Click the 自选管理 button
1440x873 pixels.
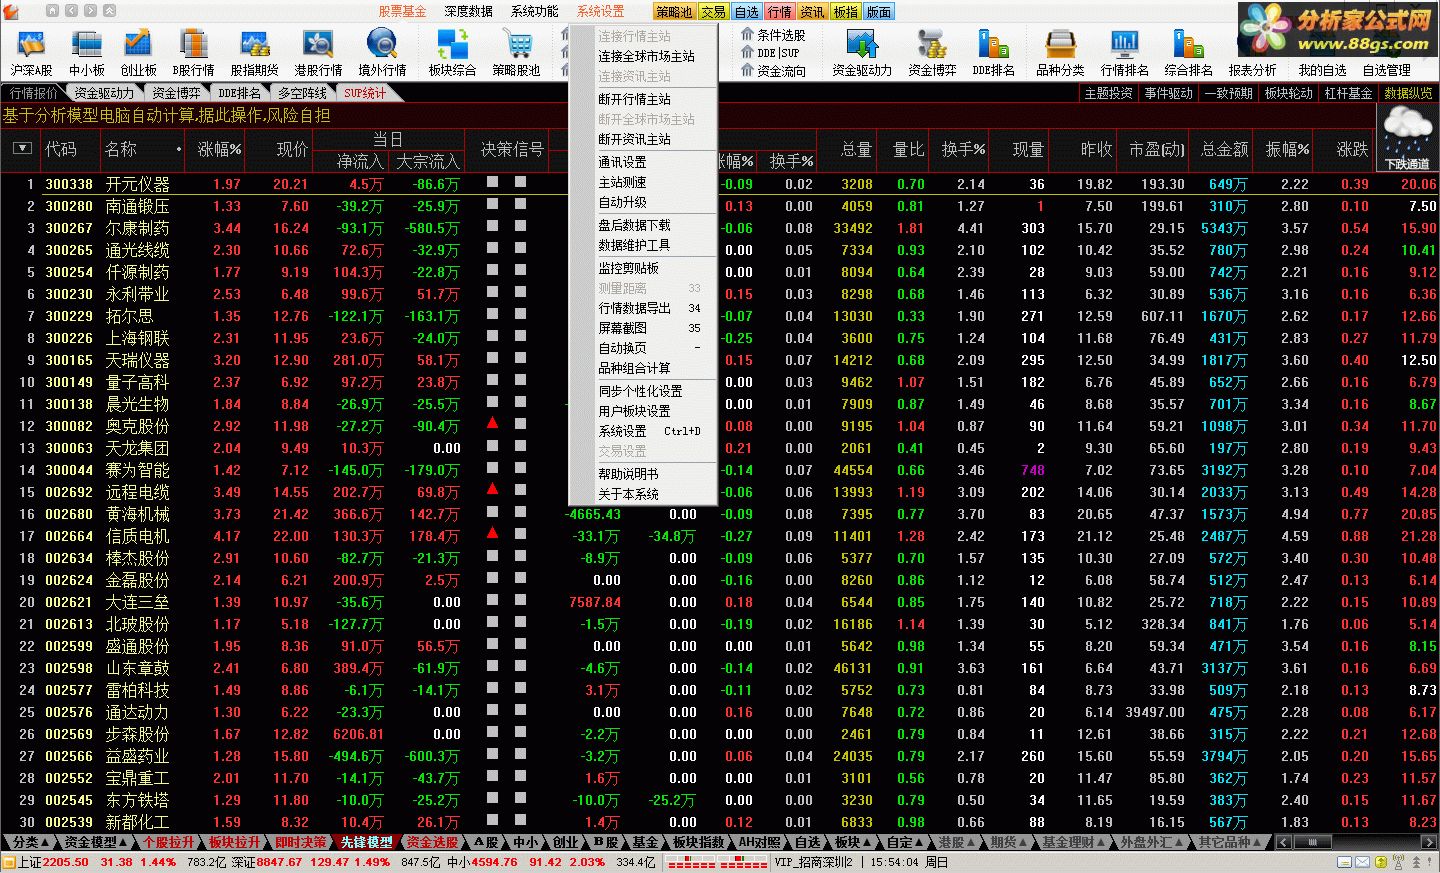click(x=1386, y=70)
